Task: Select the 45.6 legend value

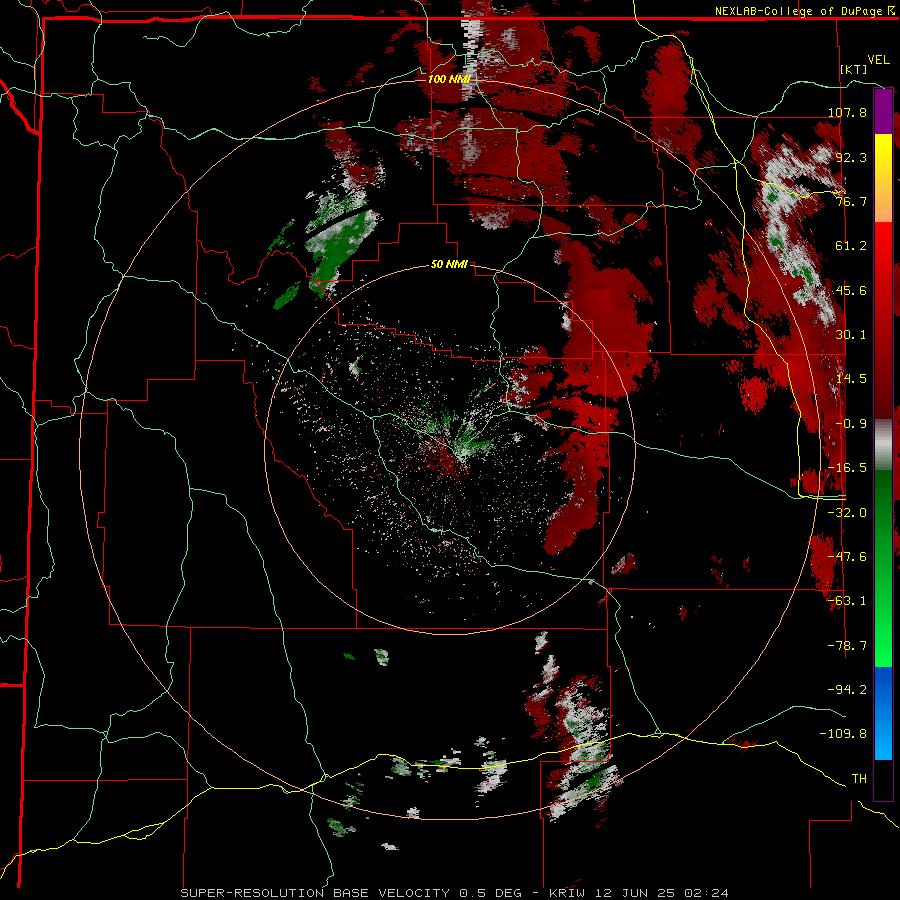Action: click(851, 290)
